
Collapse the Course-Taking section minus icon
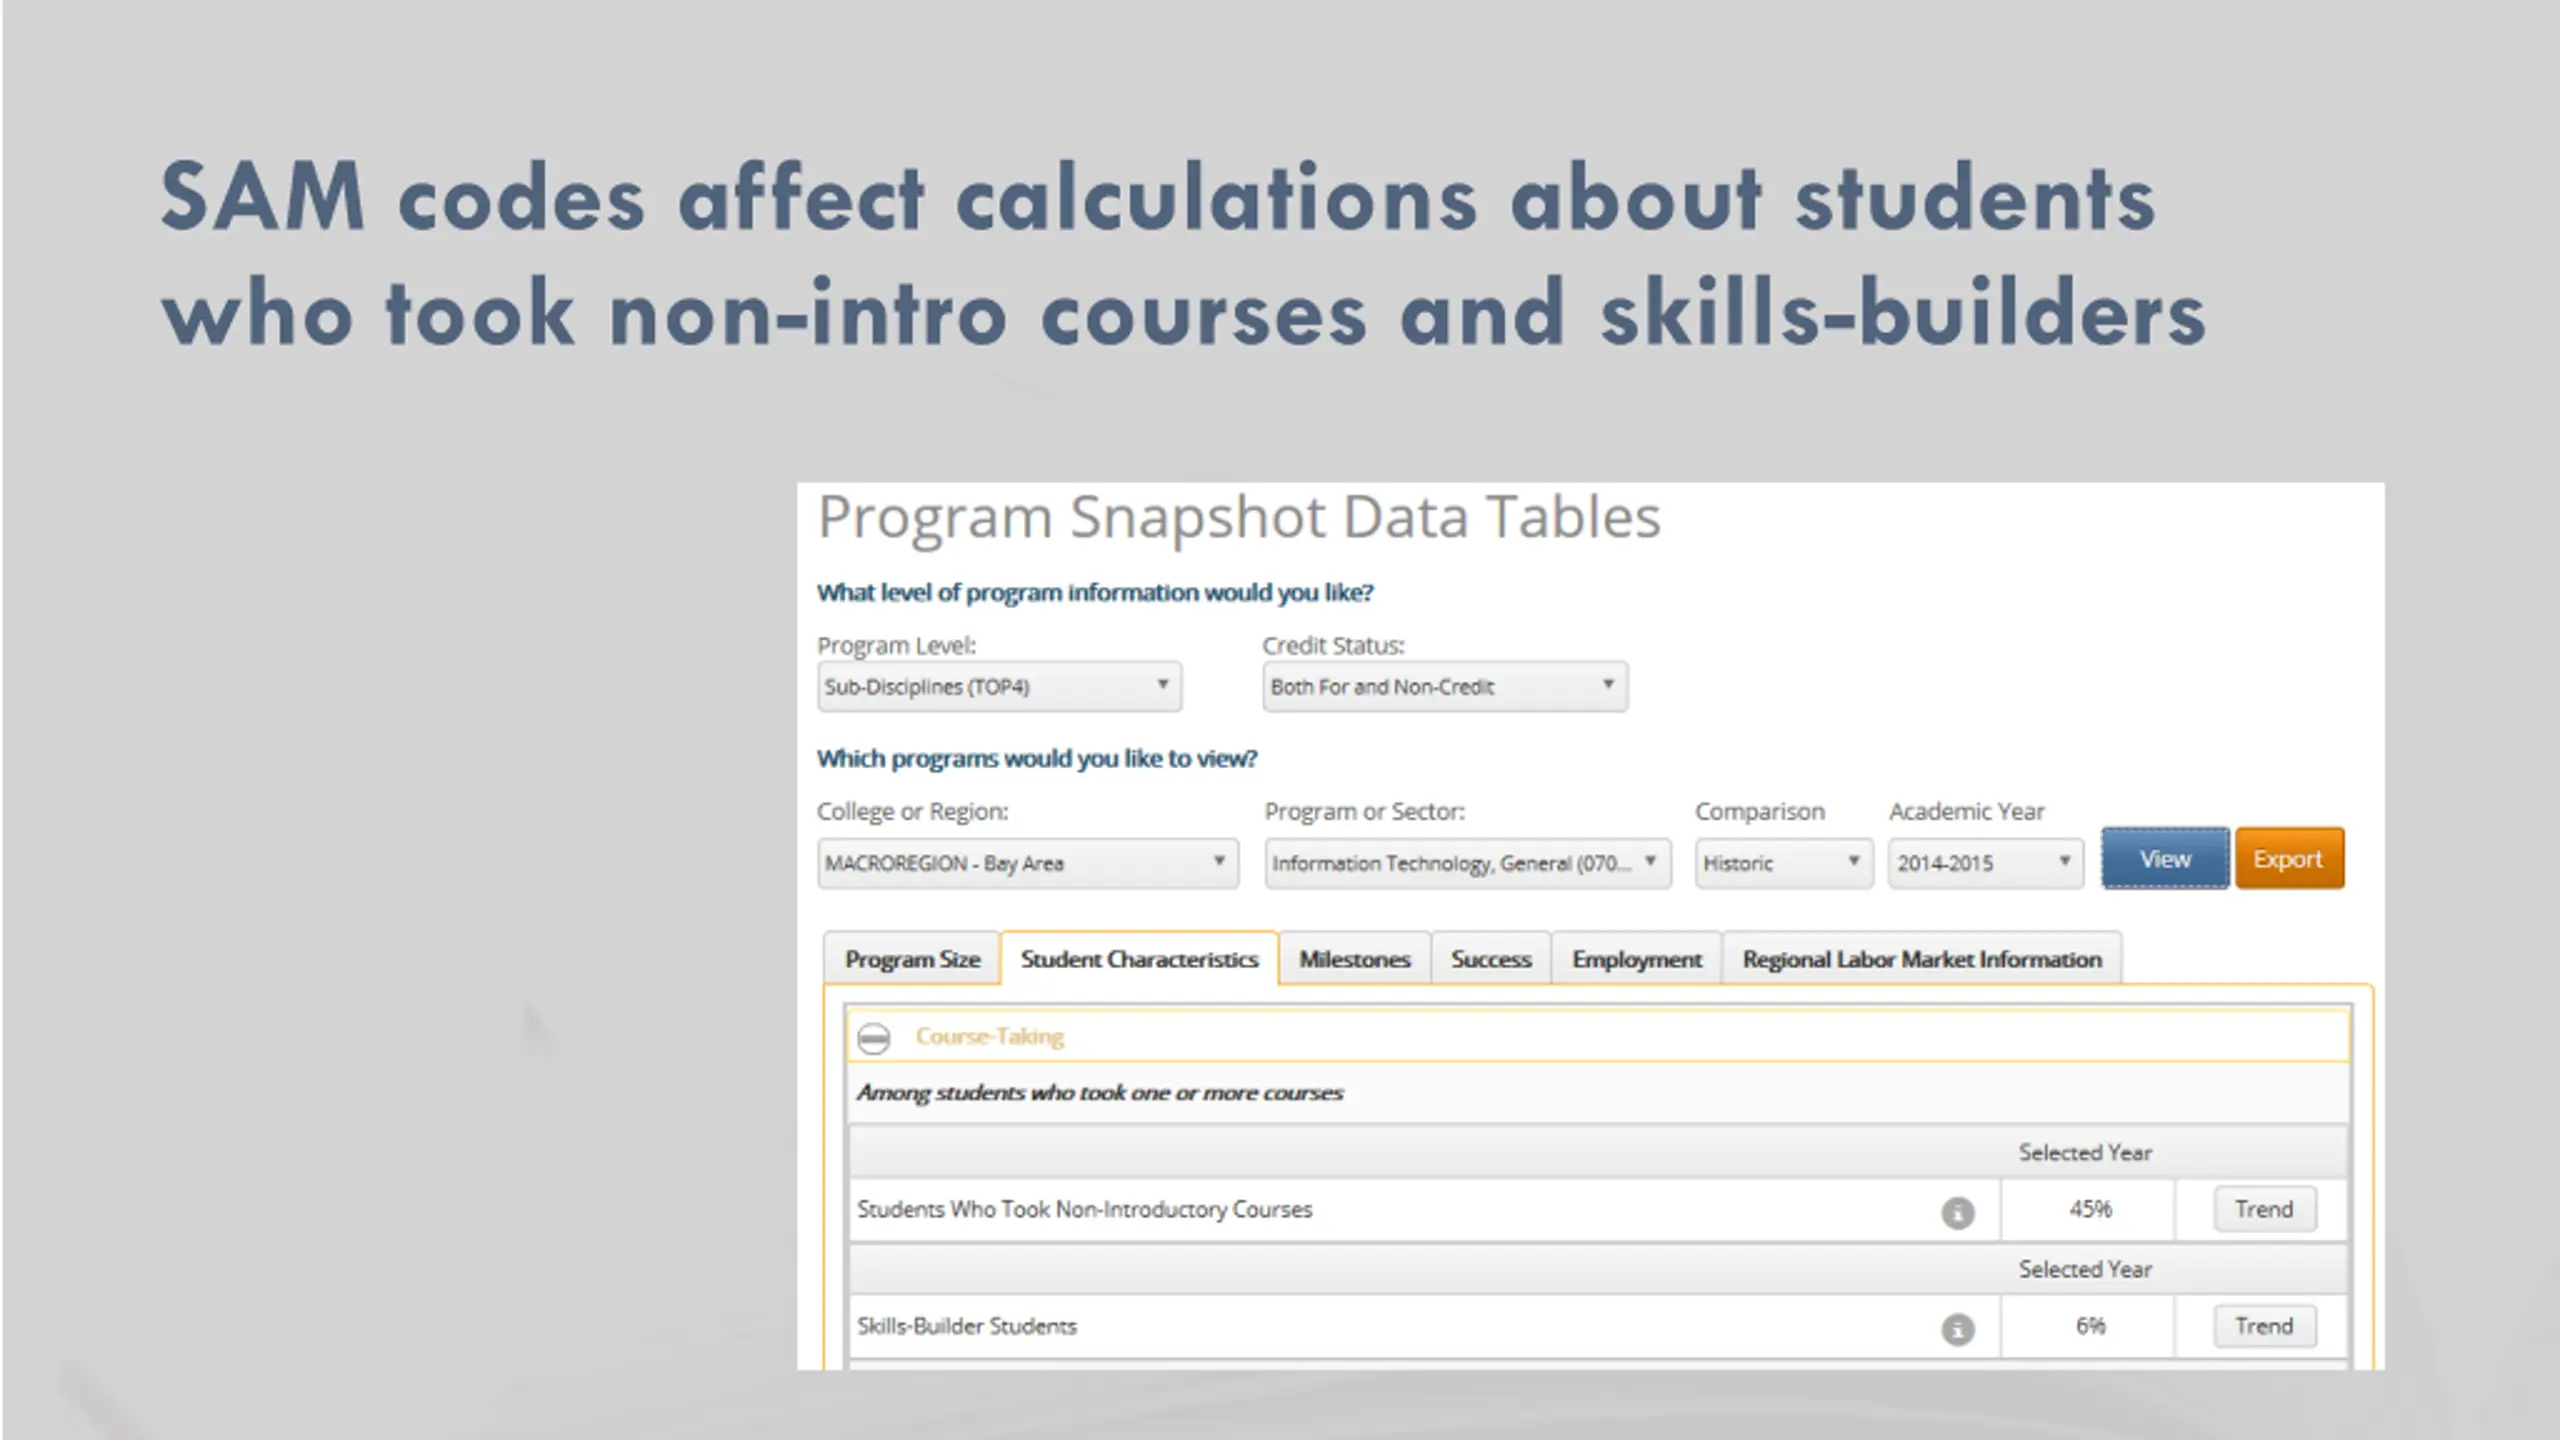tap(874, 1038)
